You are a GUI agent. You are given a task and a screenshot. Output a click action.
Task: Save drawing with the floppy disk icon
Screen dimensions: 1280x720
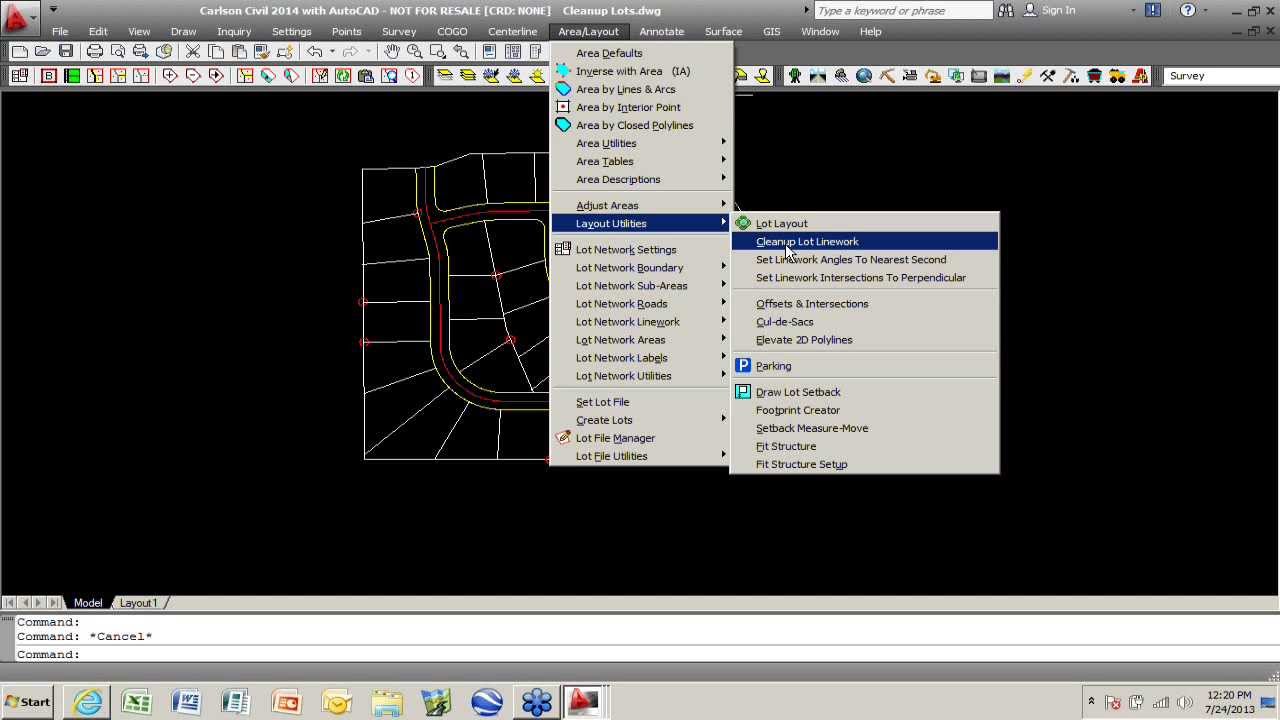pos(66,51)
